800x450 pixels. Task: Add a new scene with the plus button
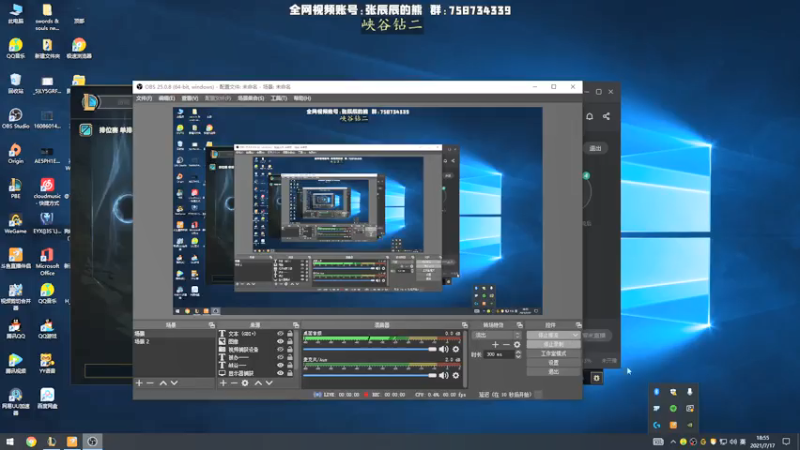pyautogui.click(x=139, y=383)
